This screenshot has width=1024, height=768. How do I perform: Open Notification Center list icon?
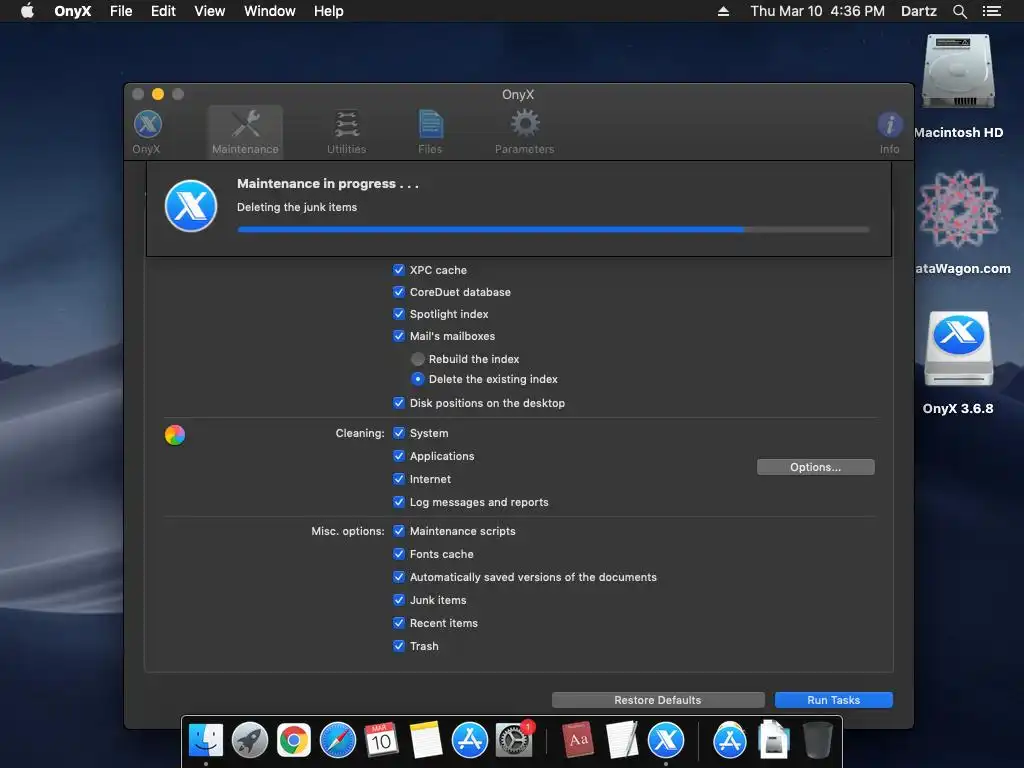pos(991,11)
